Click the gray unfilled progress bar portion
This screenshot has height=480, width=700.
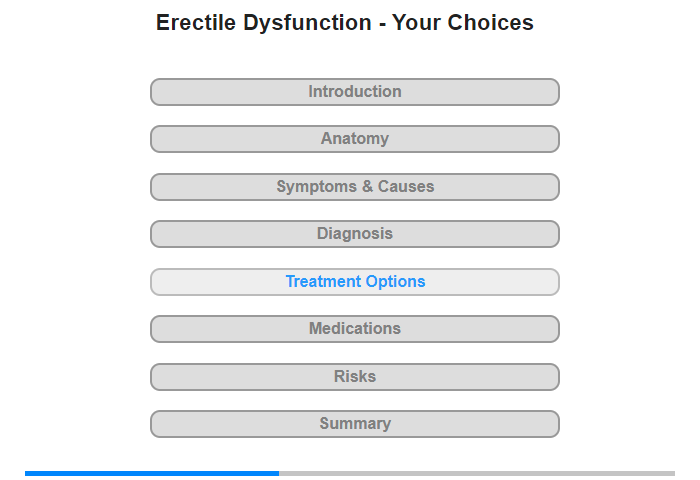(x=477, y=473)
